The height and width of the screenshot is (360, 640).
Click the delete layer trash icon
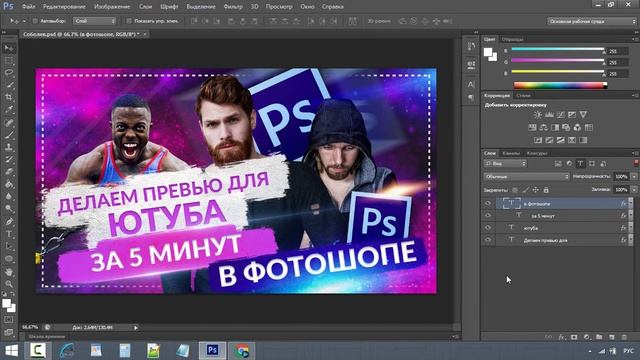[x=624, y=337]
